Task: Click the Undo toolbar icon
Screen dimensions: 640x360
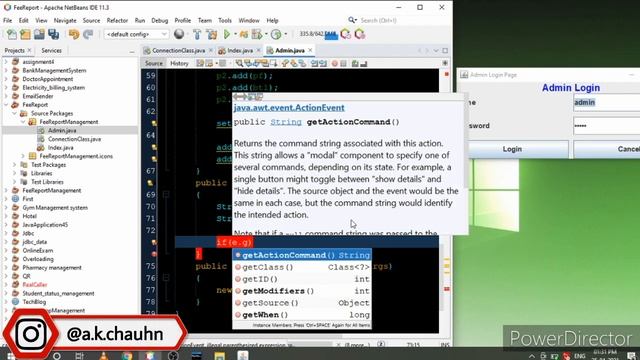Action: tap(74, 35)
